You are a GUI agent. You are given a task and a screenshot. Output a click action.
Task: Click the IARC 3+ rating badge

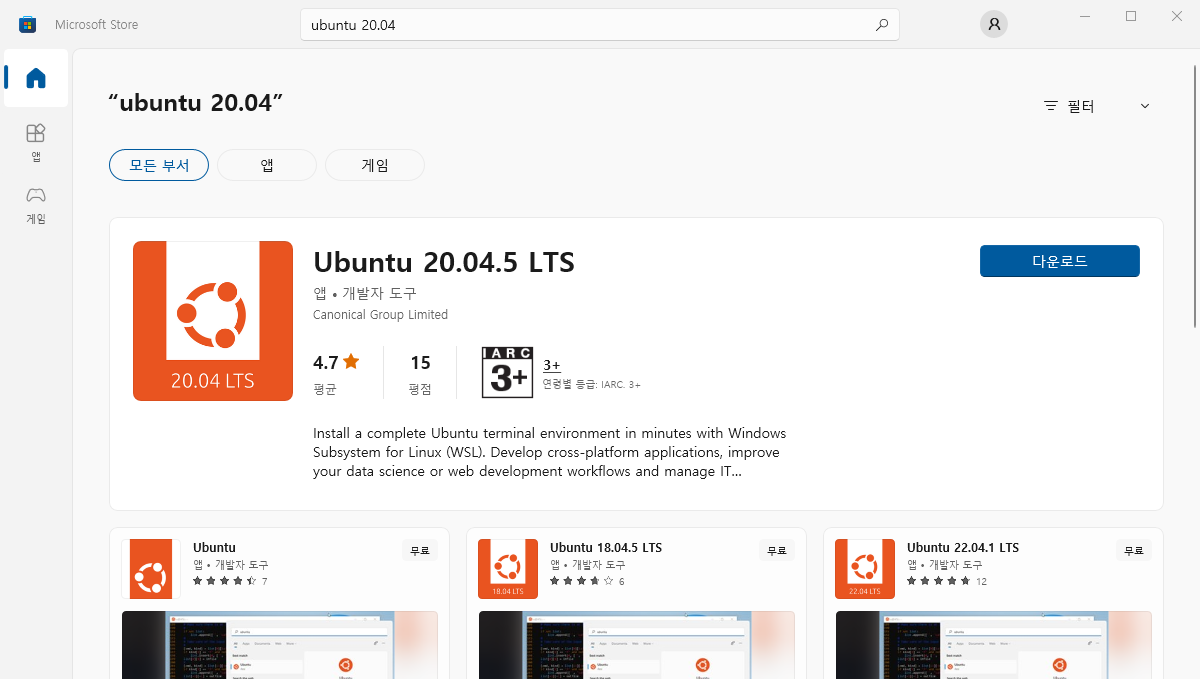click(507, 372)
